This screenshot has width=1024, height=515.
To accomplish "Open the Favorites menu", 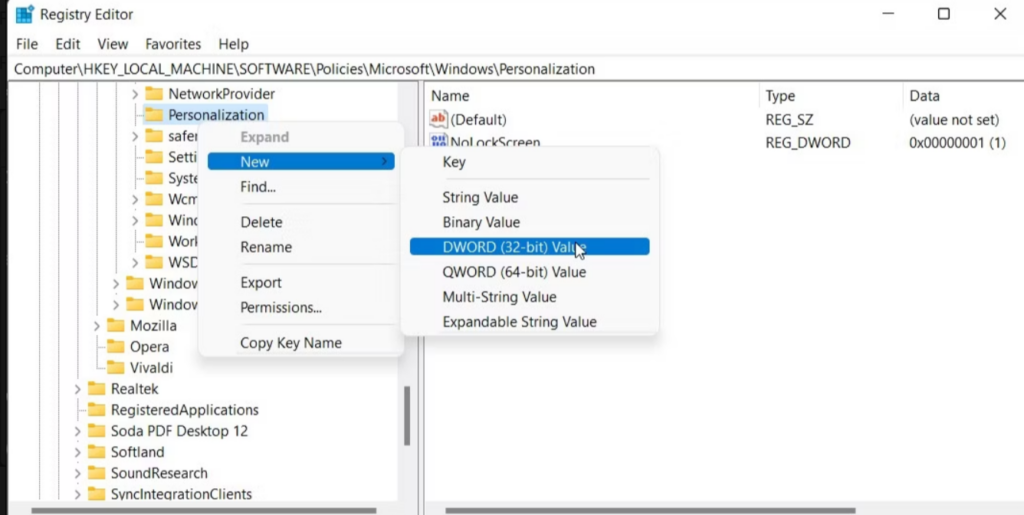I will (x=173, y=44).
